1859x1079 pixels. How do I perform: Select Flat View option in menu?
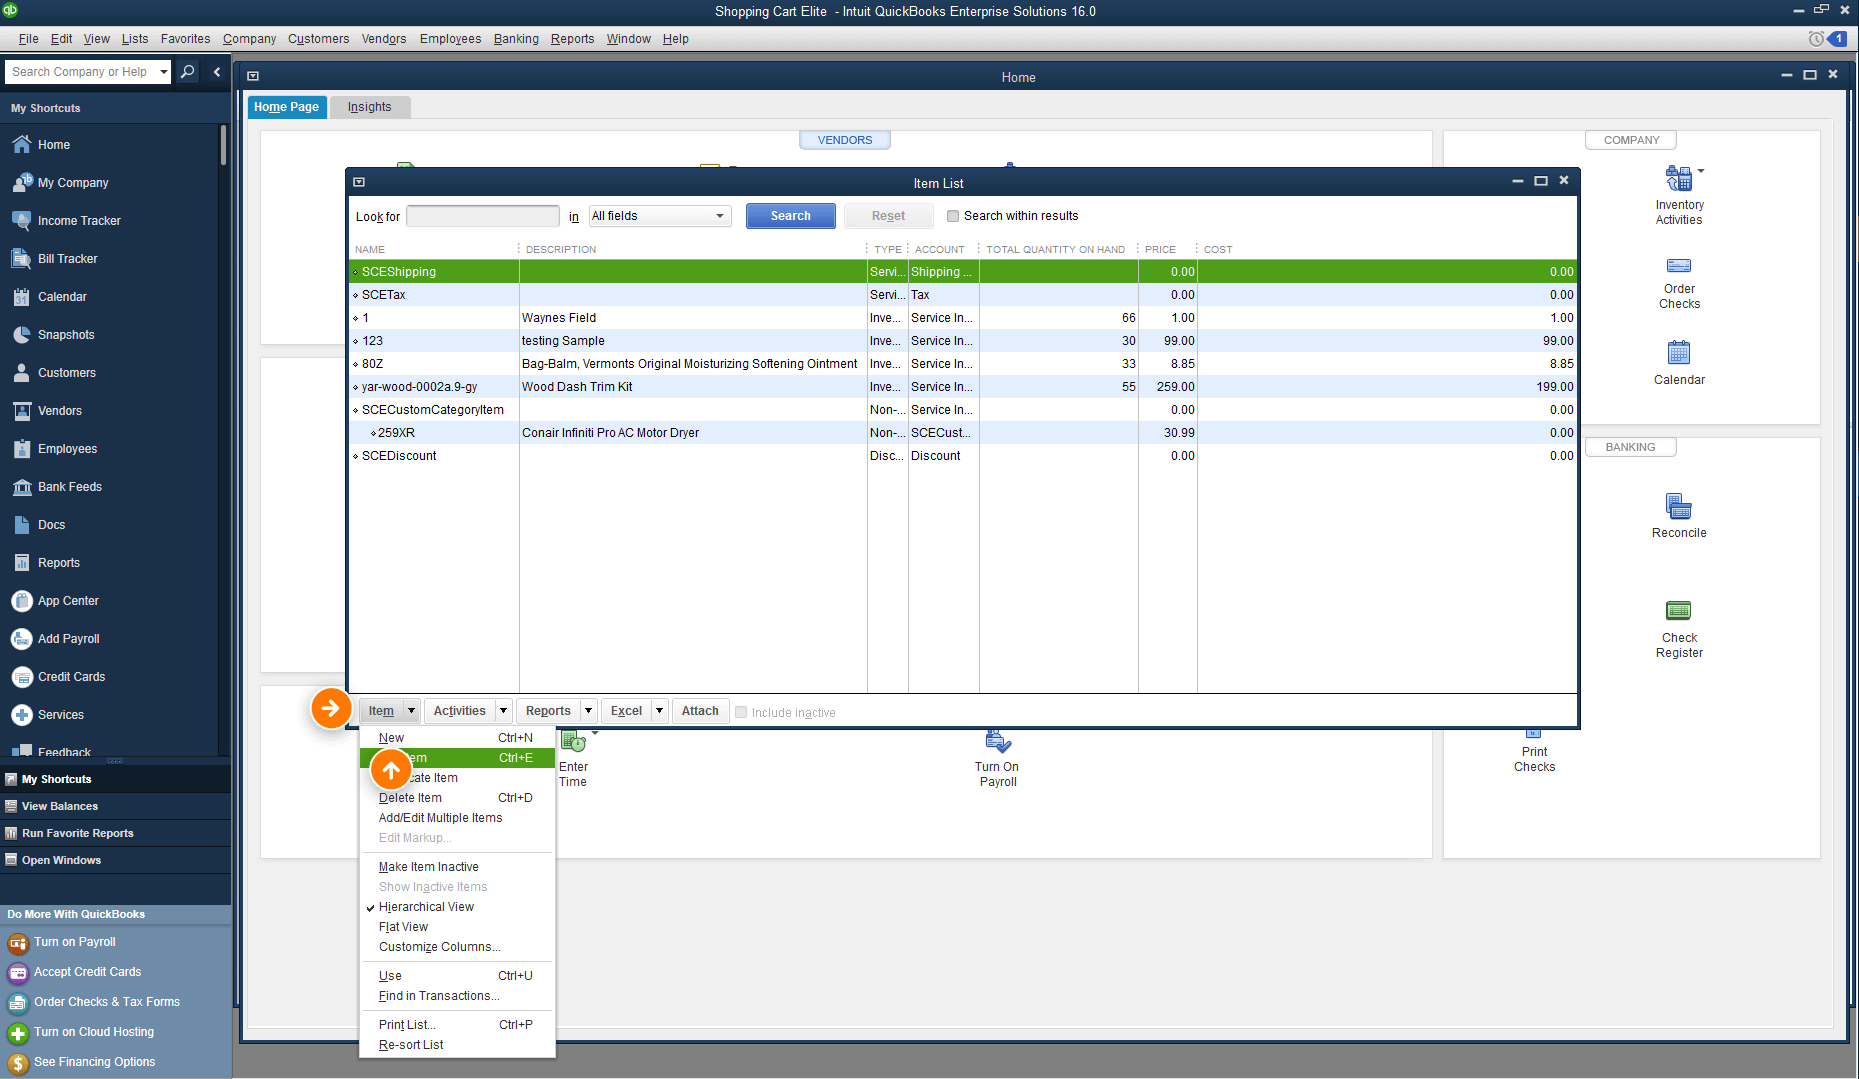pos(403,927)
